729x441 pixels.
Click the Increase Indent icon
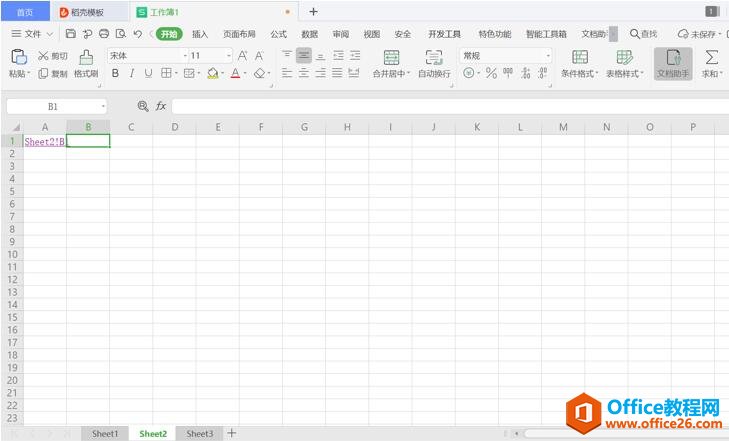coord(355,56)
